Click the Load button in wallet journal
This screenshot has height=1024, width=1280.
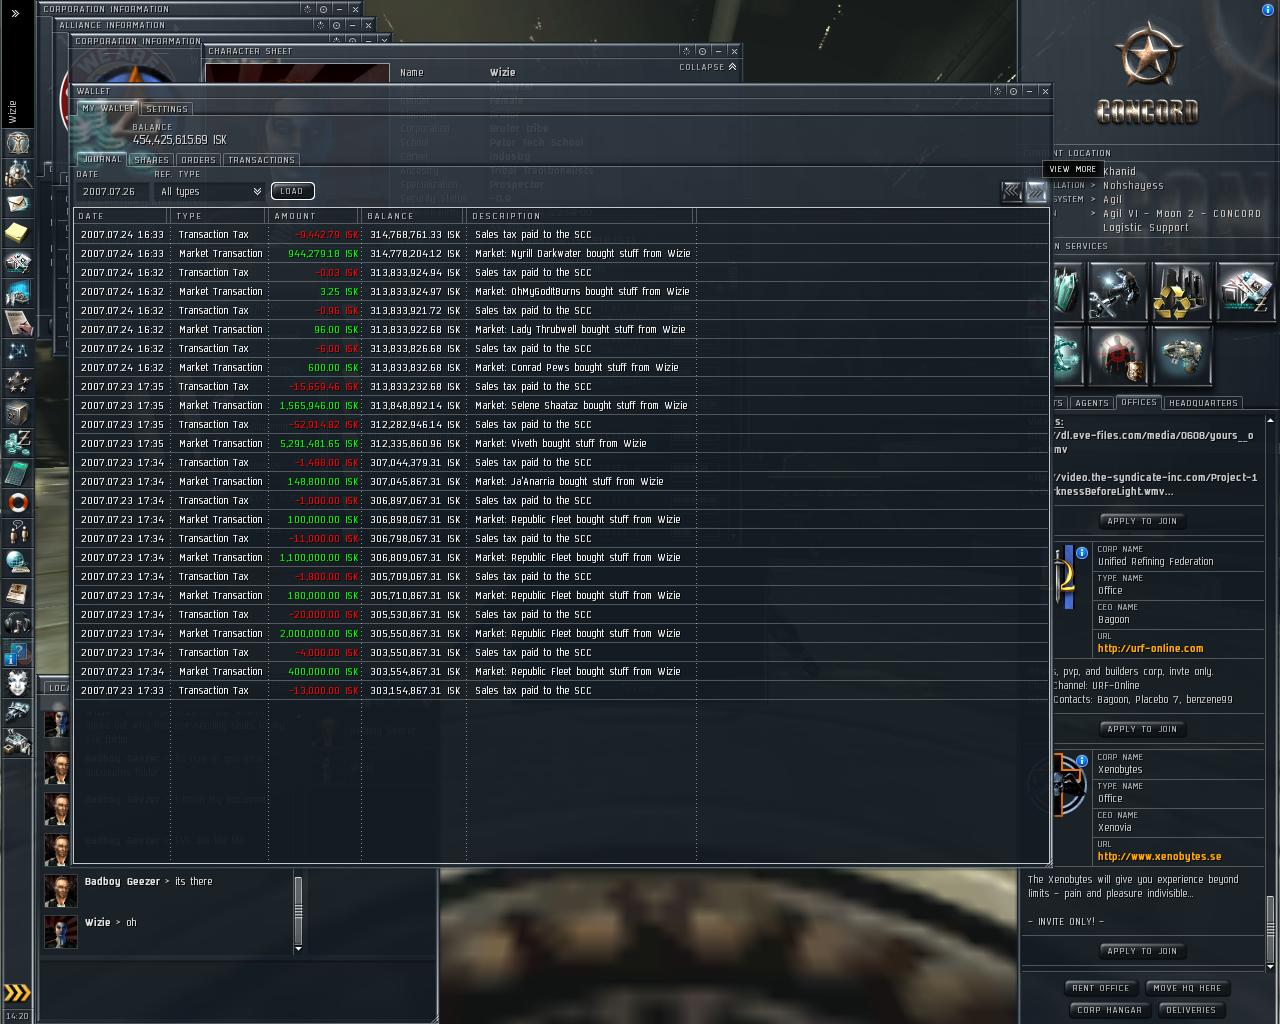(x=292, y=191)
